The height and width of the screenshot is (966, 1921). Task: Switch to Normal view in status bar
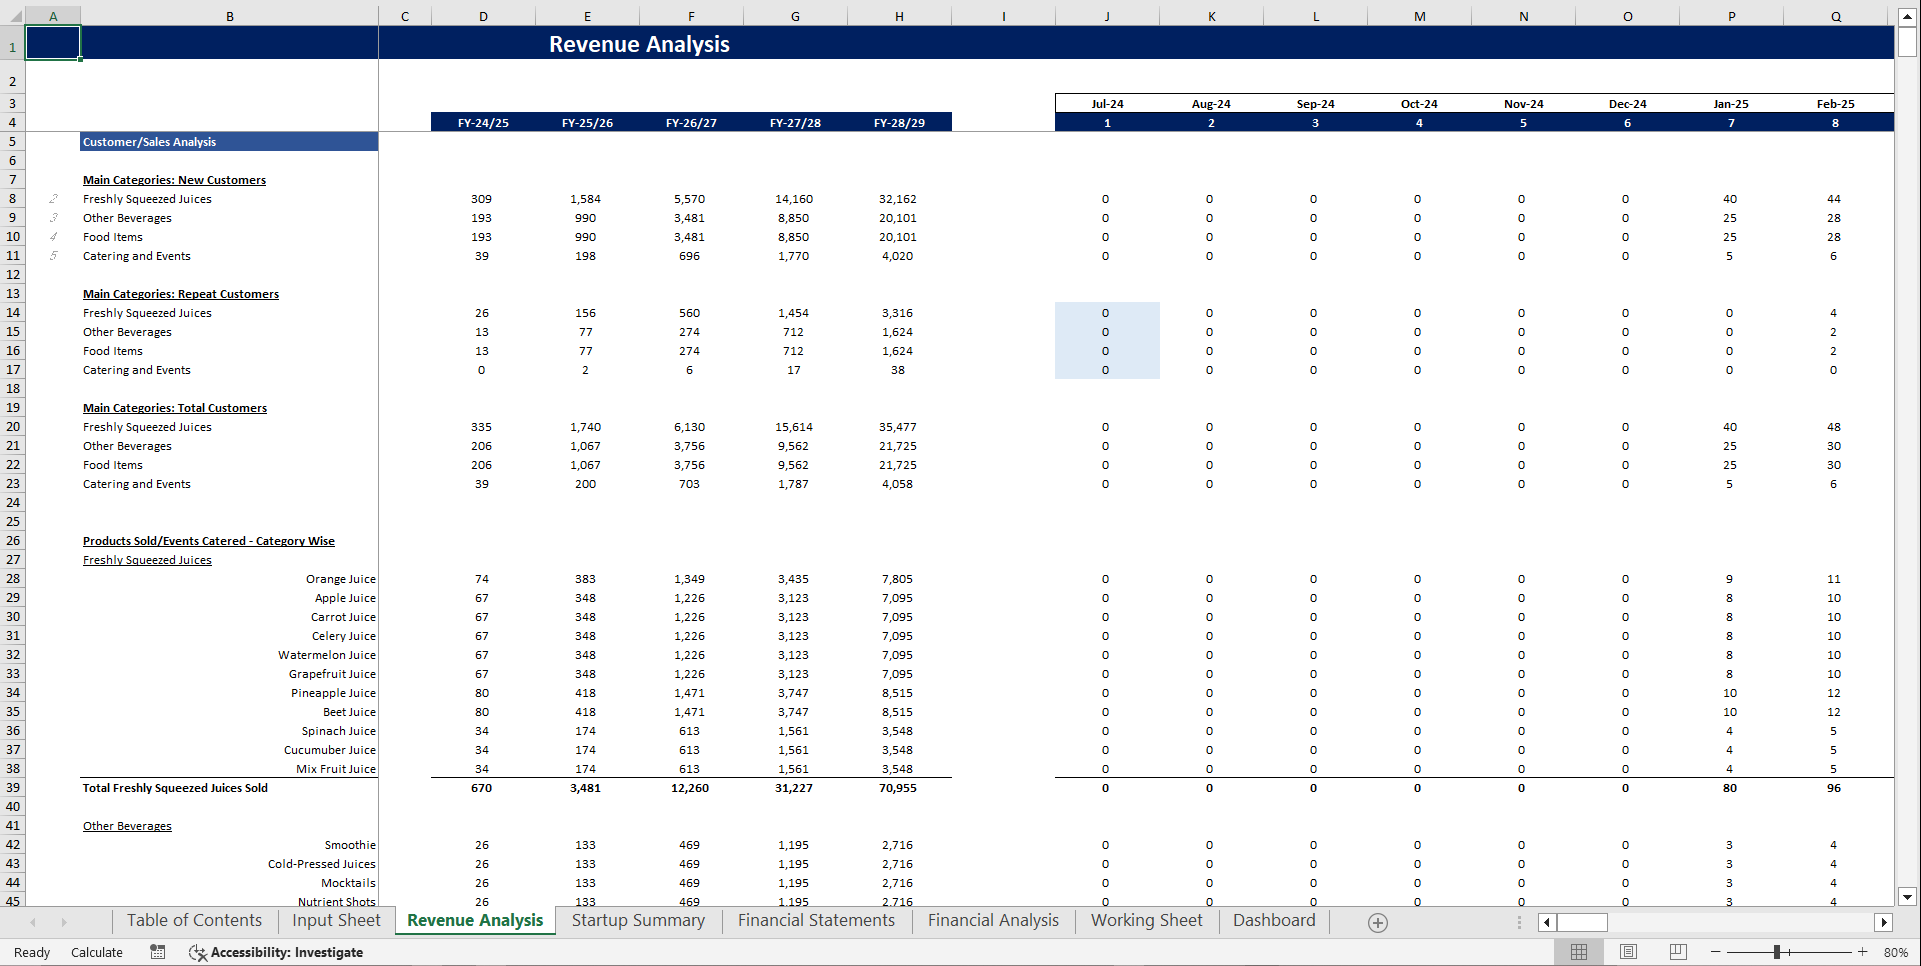point(1579,951)
